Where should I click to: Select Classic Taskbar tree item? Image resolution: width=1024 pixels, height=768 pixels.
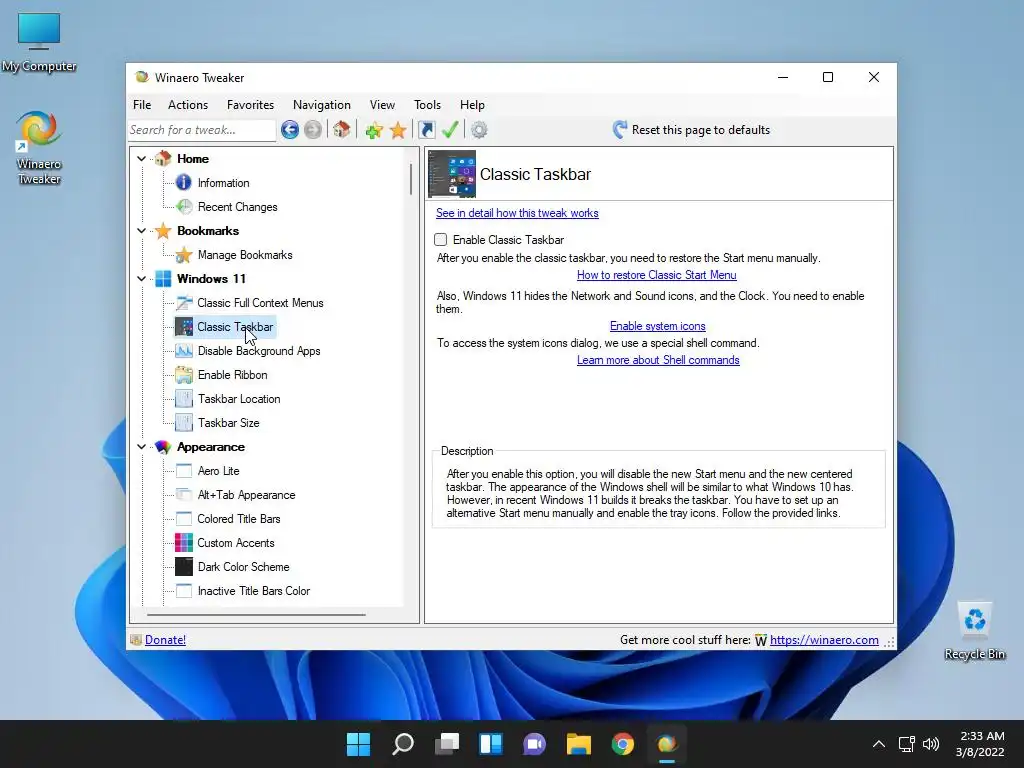[x=235, y=327]
